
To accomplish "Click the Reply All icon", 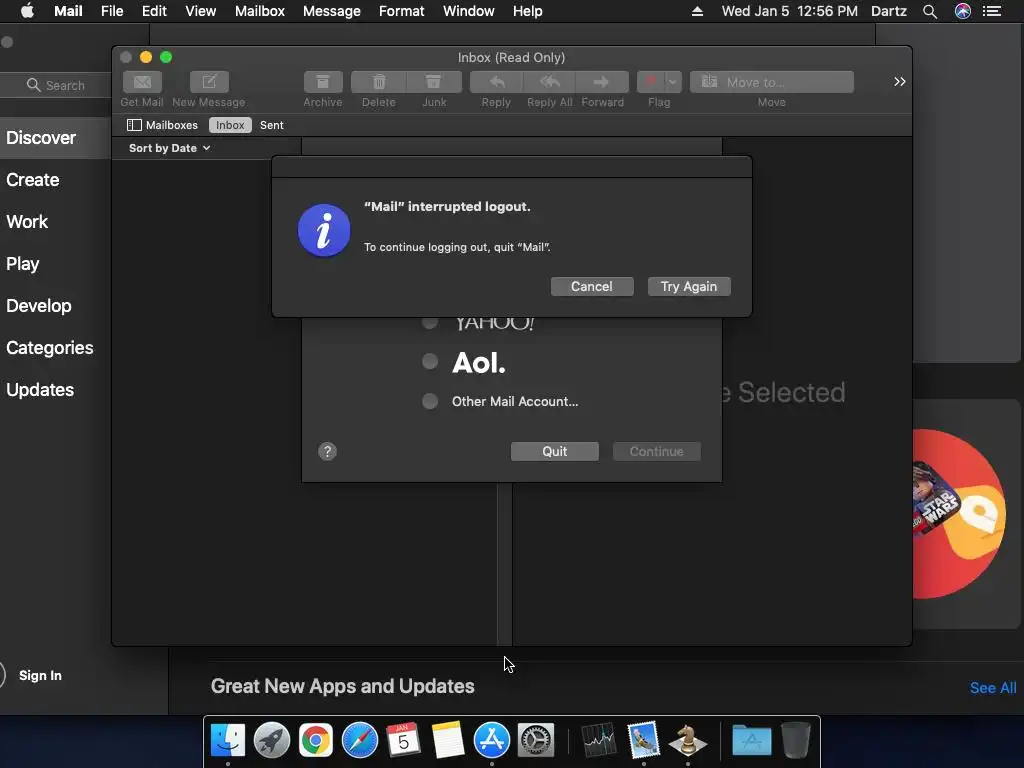I will click(x=550, y=82).
